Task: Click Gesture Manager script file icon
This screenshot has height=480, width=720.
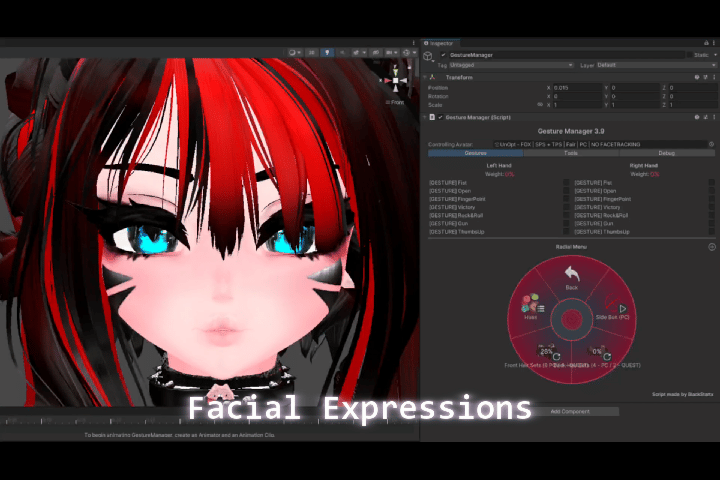Action: [x=432, y=117]
